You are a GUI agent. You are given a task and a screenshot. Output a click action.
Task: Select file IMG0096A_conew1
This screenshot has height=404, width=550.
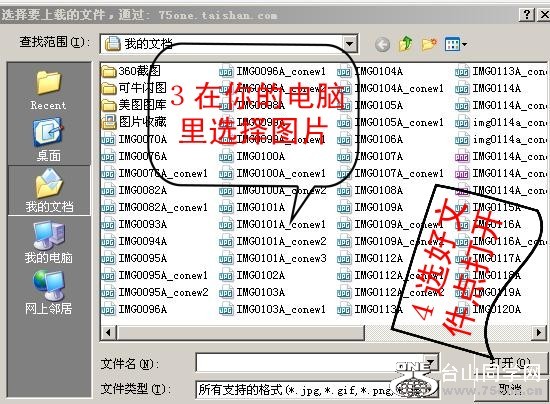272,71
